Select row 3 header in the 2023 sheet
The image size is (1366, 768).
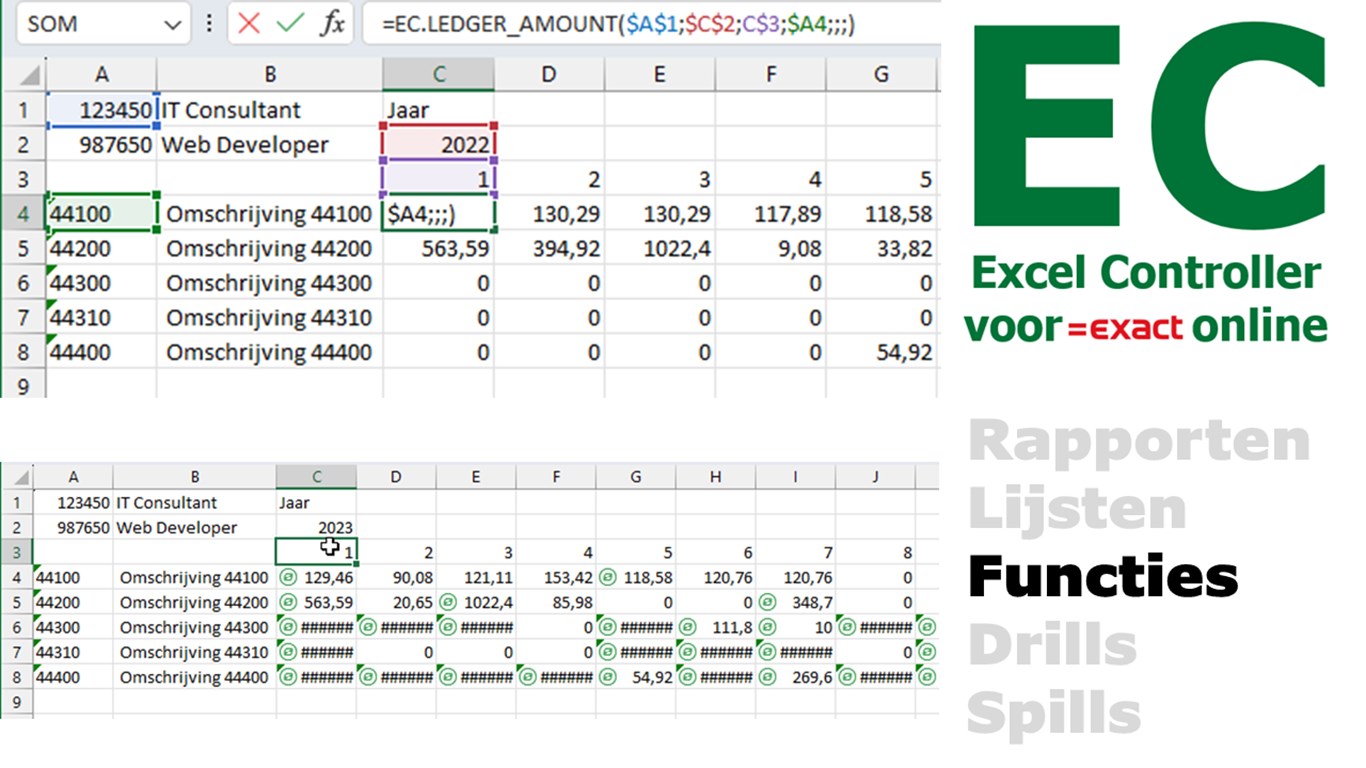17,552
